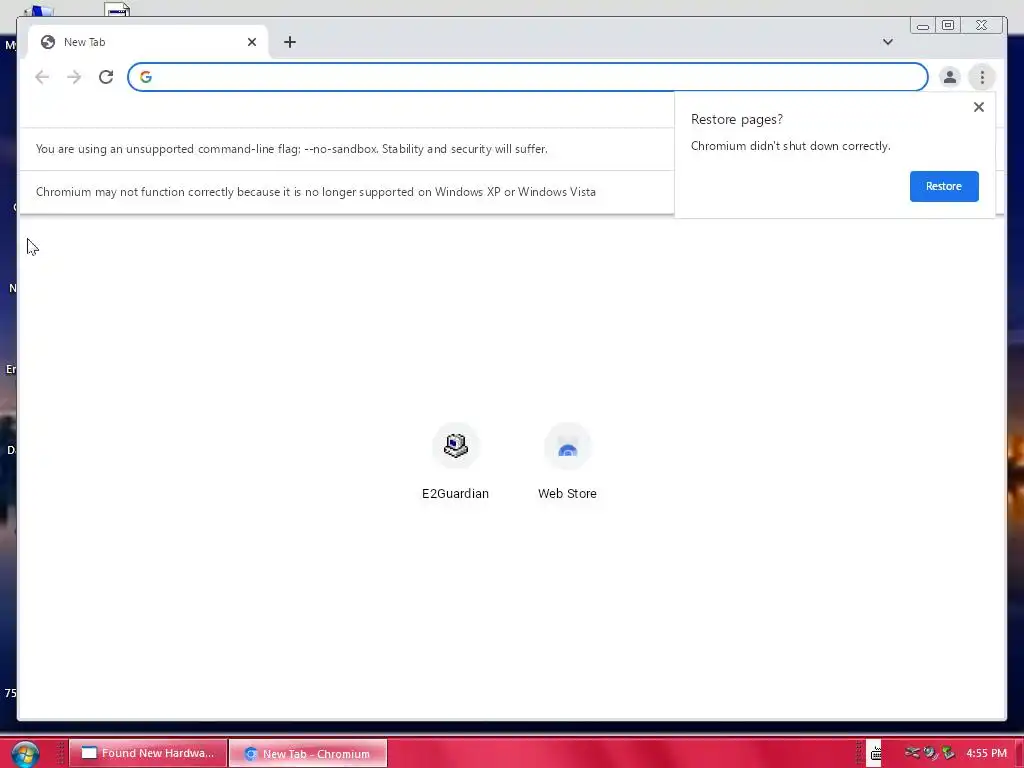Open a new tab with plus button

pos(290,42)
